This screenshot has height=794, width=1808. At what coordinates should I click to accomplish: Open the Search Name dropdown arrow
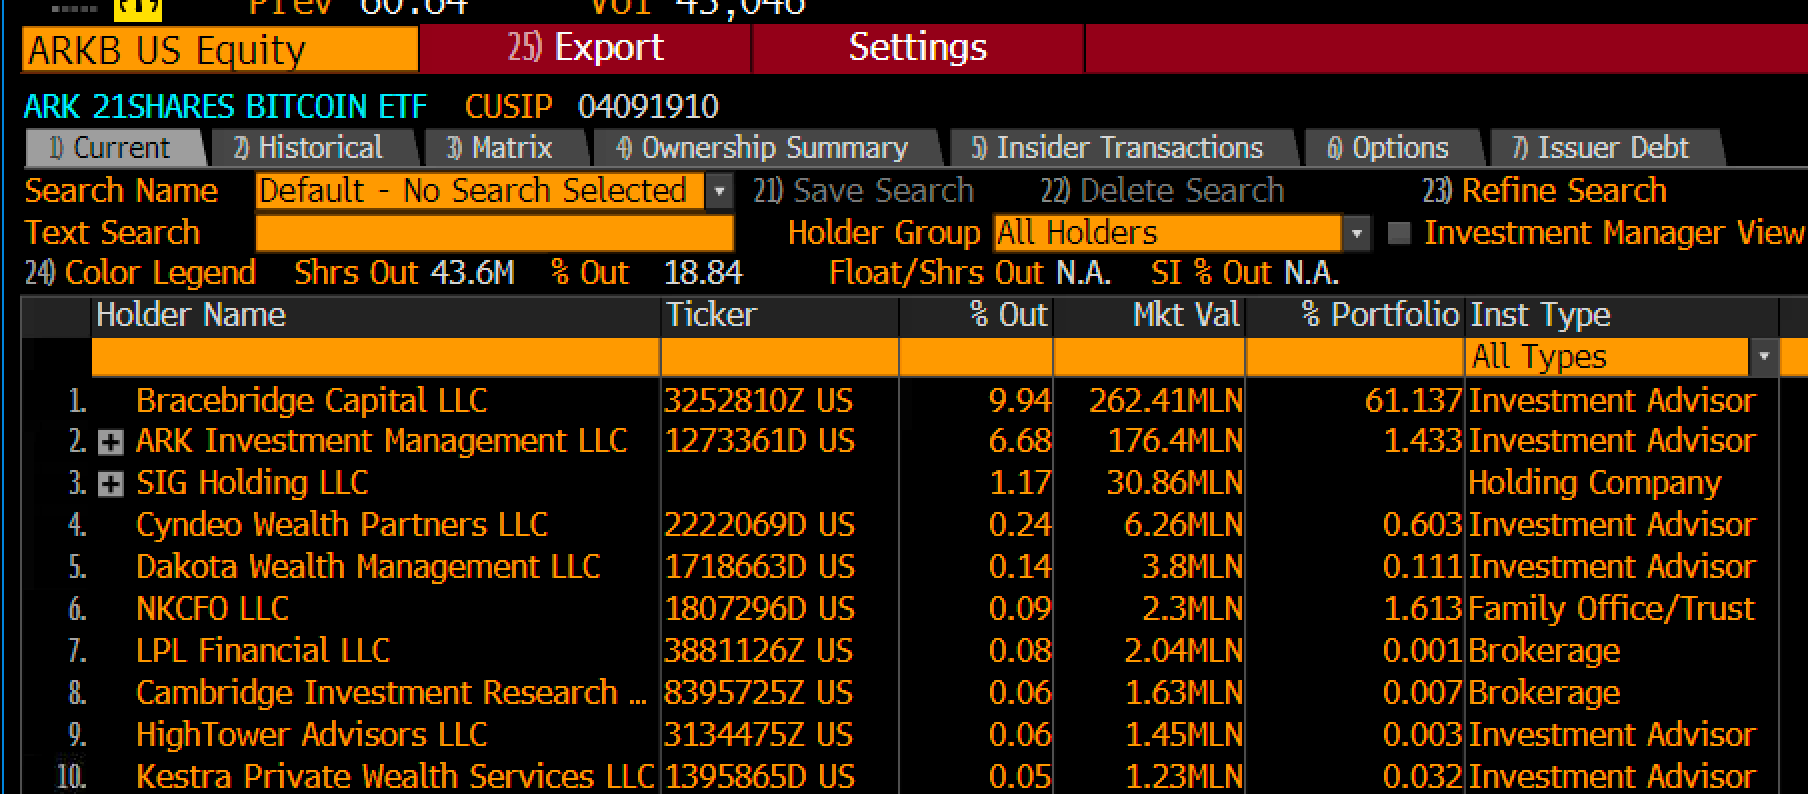(718, 191)
